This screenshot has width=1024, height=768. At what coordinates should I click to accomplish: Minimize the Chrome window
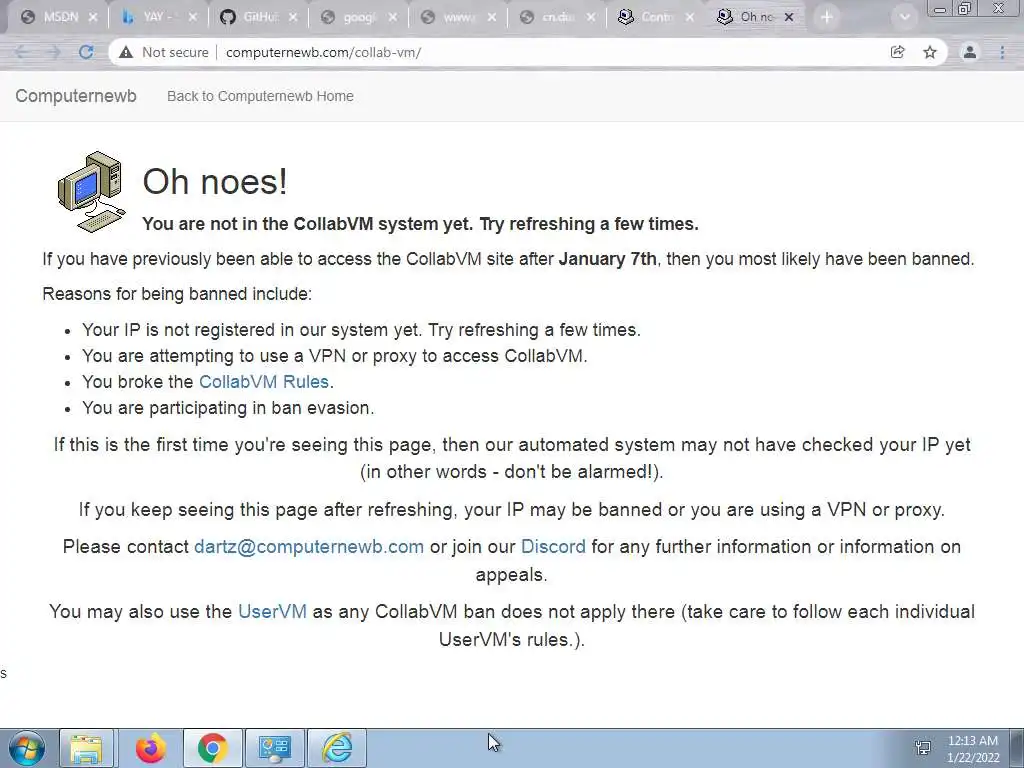pyautogui.click(x=940, y=8)
